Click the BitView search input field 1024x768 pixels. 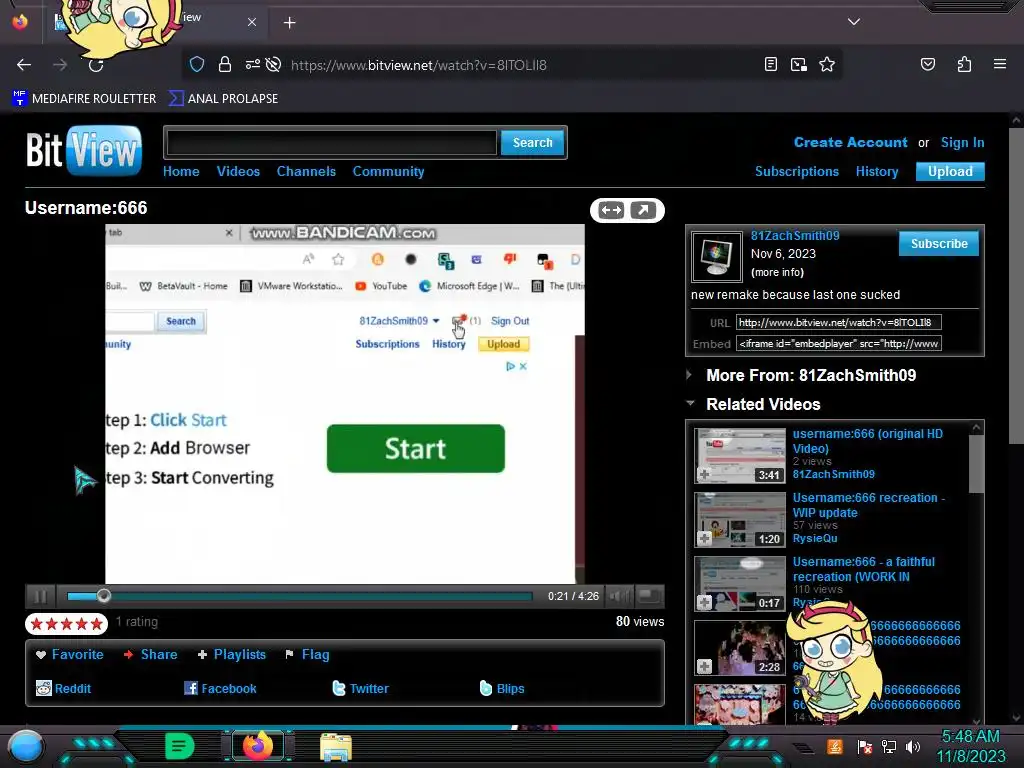tap(332, 142)
